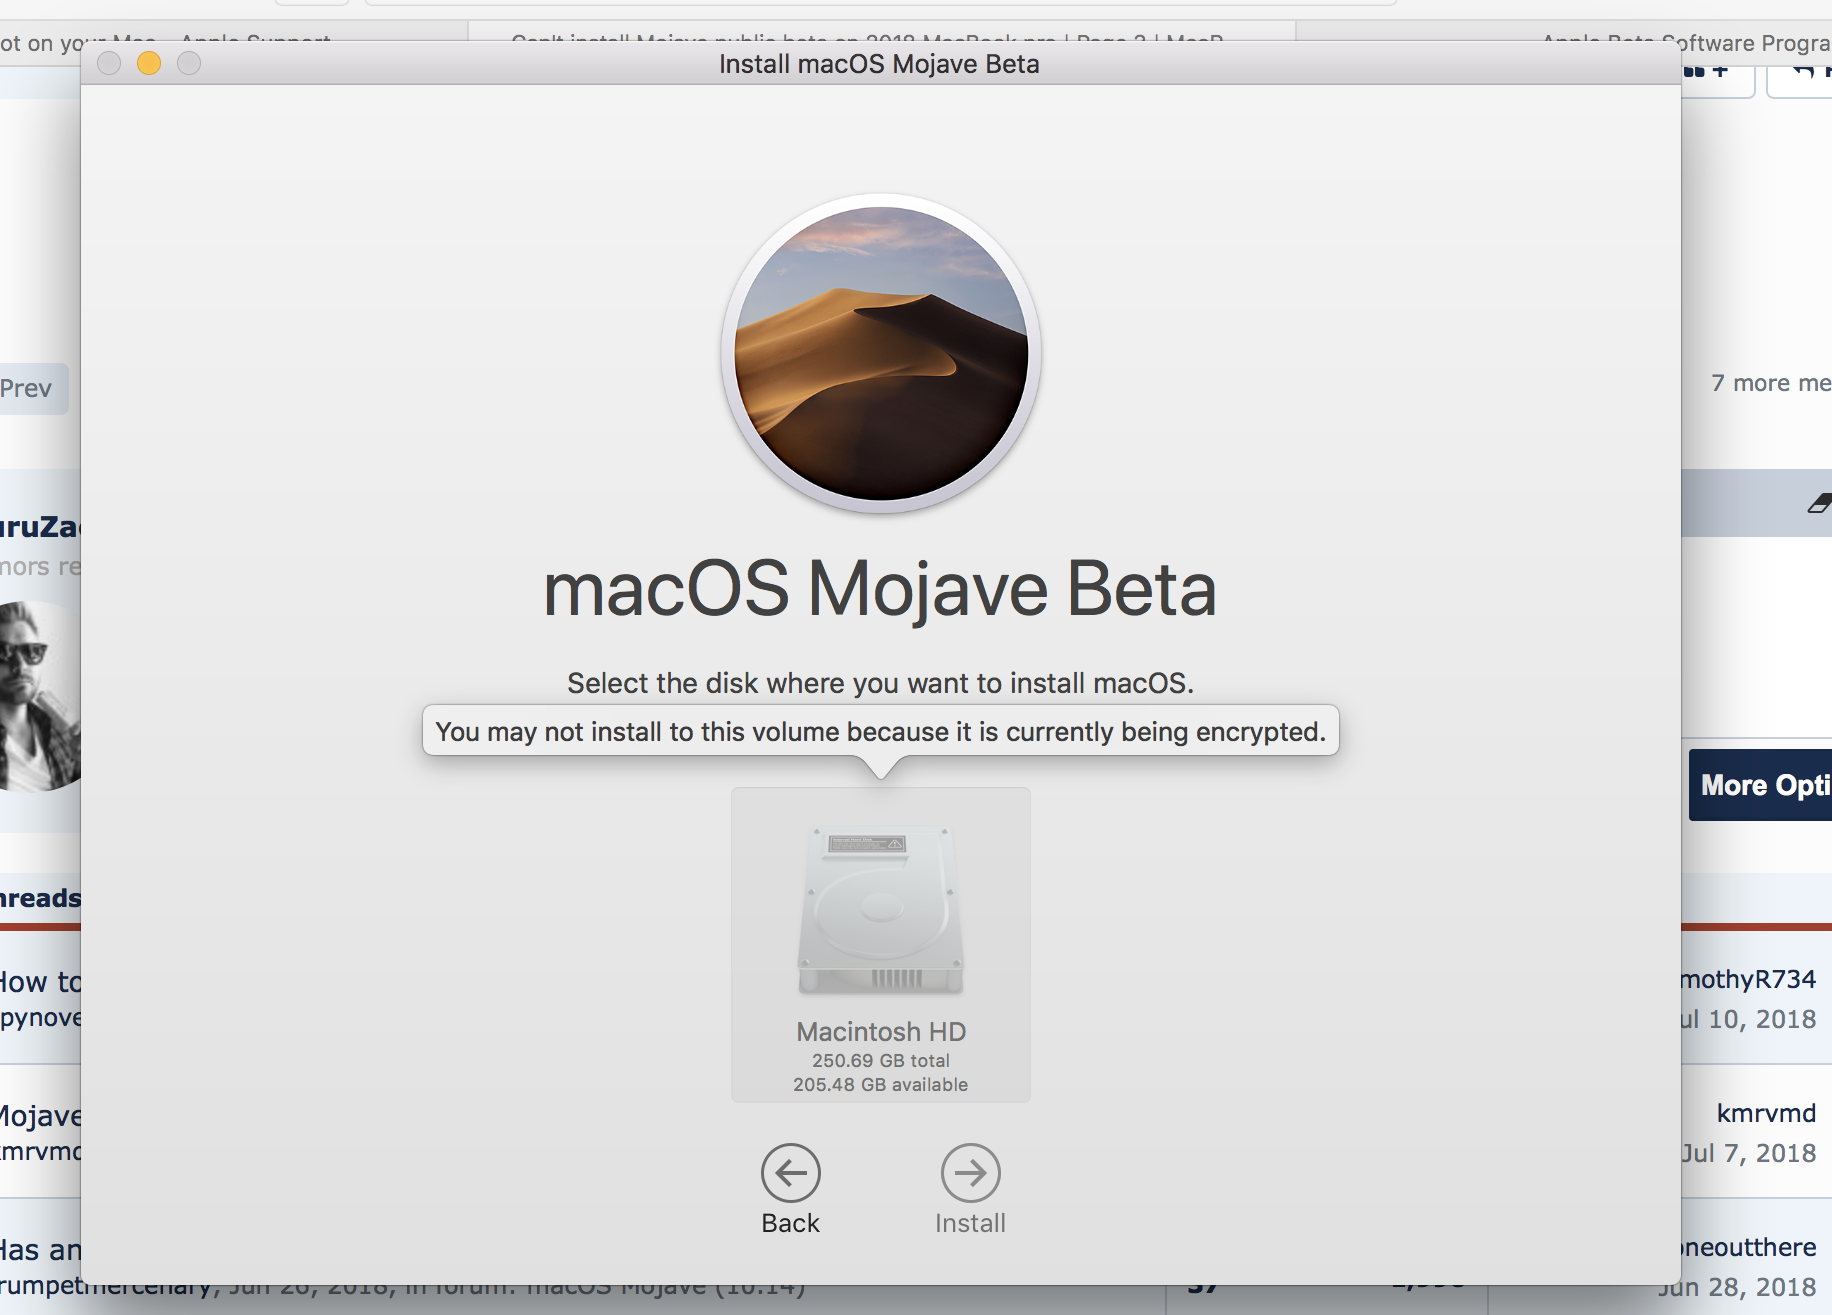1832x1315 pixels.
Task: Open the mothyR734 user link in the forum
Action: point(1748,979)
